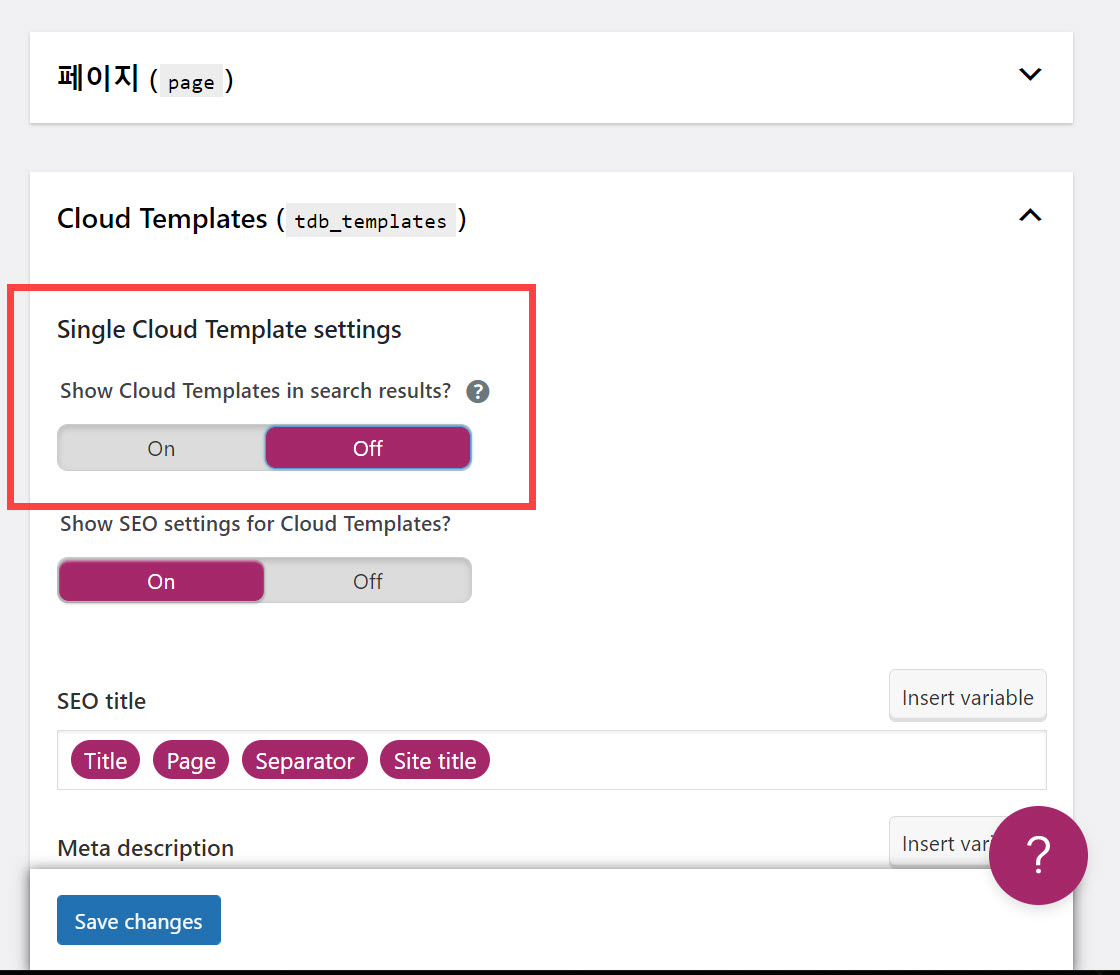Image resolution: width=1120 pixels, height=975 pixels.
Task: Click the Off side of the search results switch
Action: pyautogui.click(x=367, y=447)
